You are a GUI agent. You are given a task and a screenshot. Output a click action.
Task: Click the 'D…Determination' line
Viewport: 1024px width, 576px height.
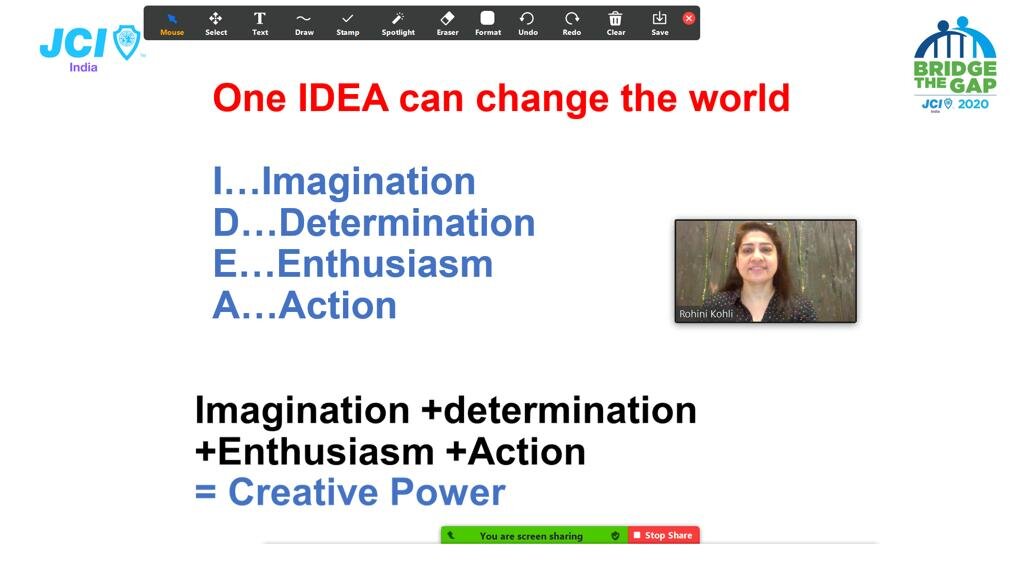tap(374, 223)
